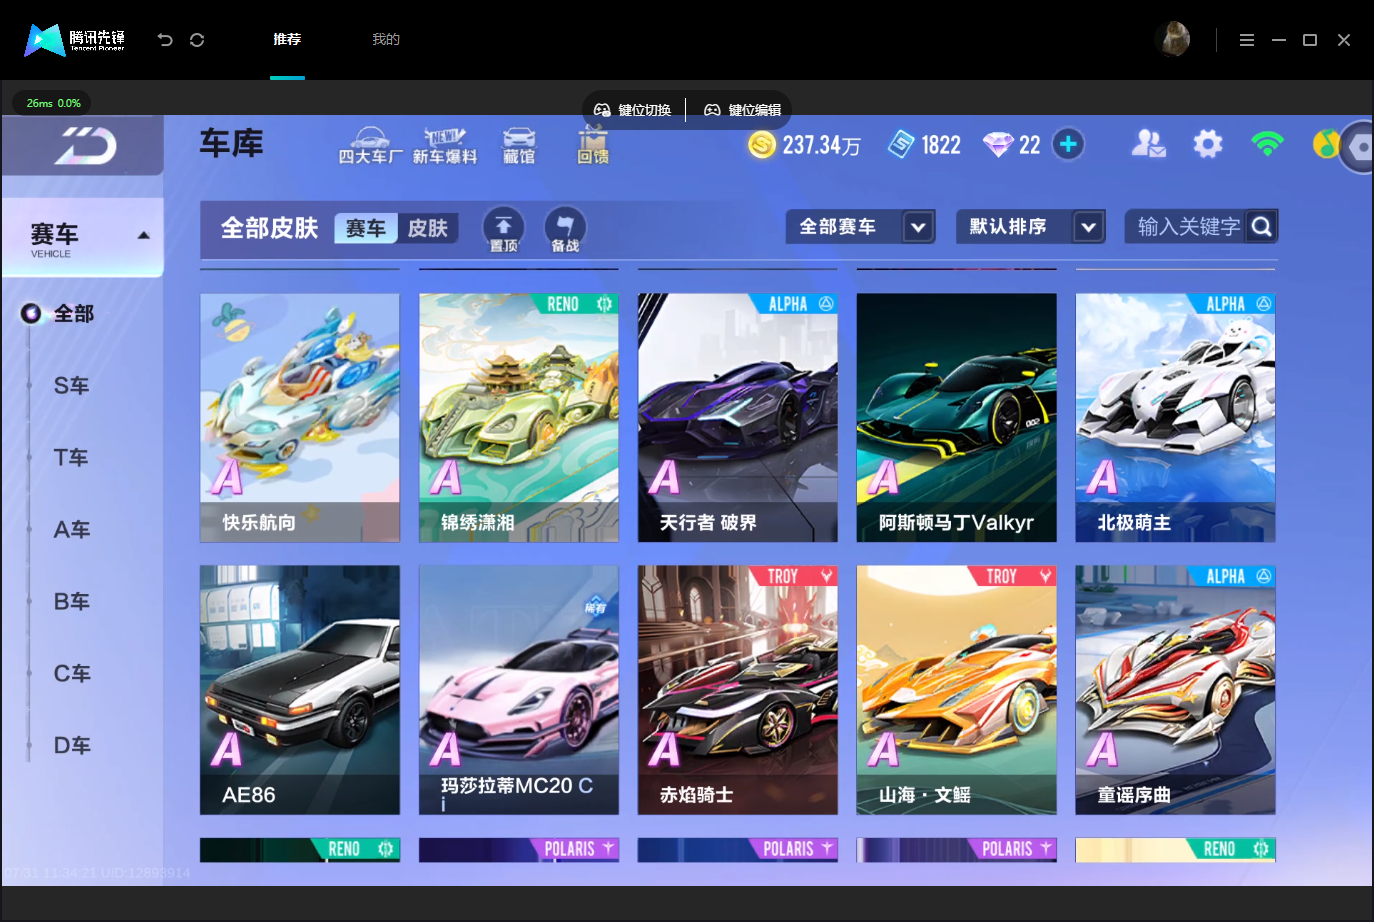Select the 玛莎拉蒂MC20 car card

click(x=519, y=690)
